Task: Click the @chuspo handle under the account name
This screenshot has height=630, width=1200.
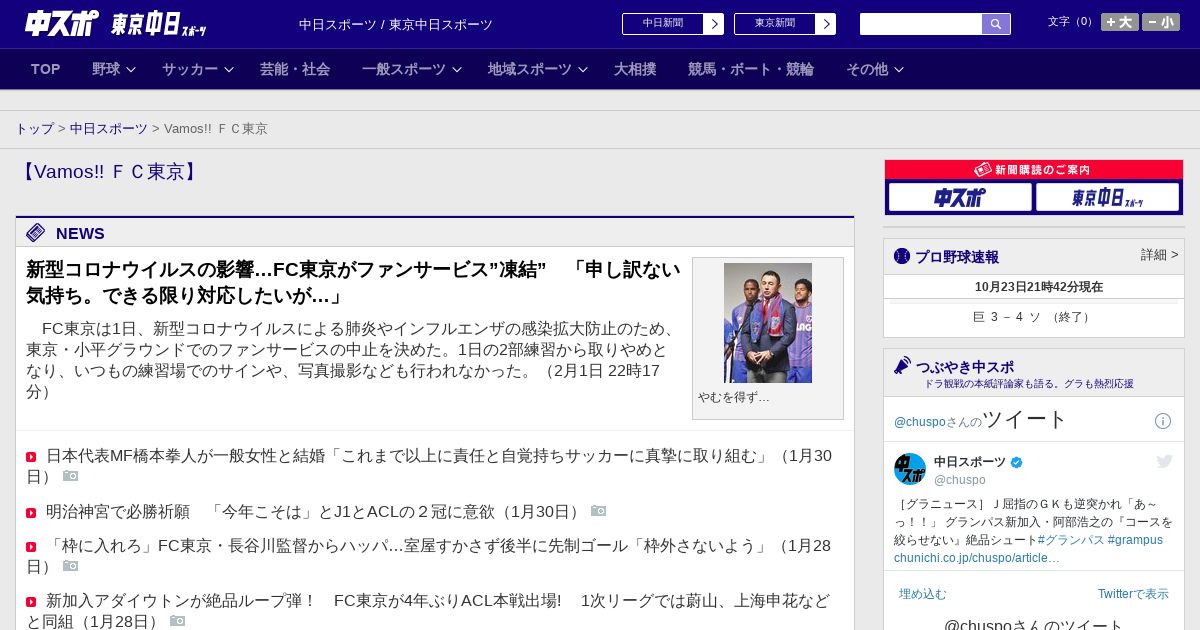Action: 960,480
